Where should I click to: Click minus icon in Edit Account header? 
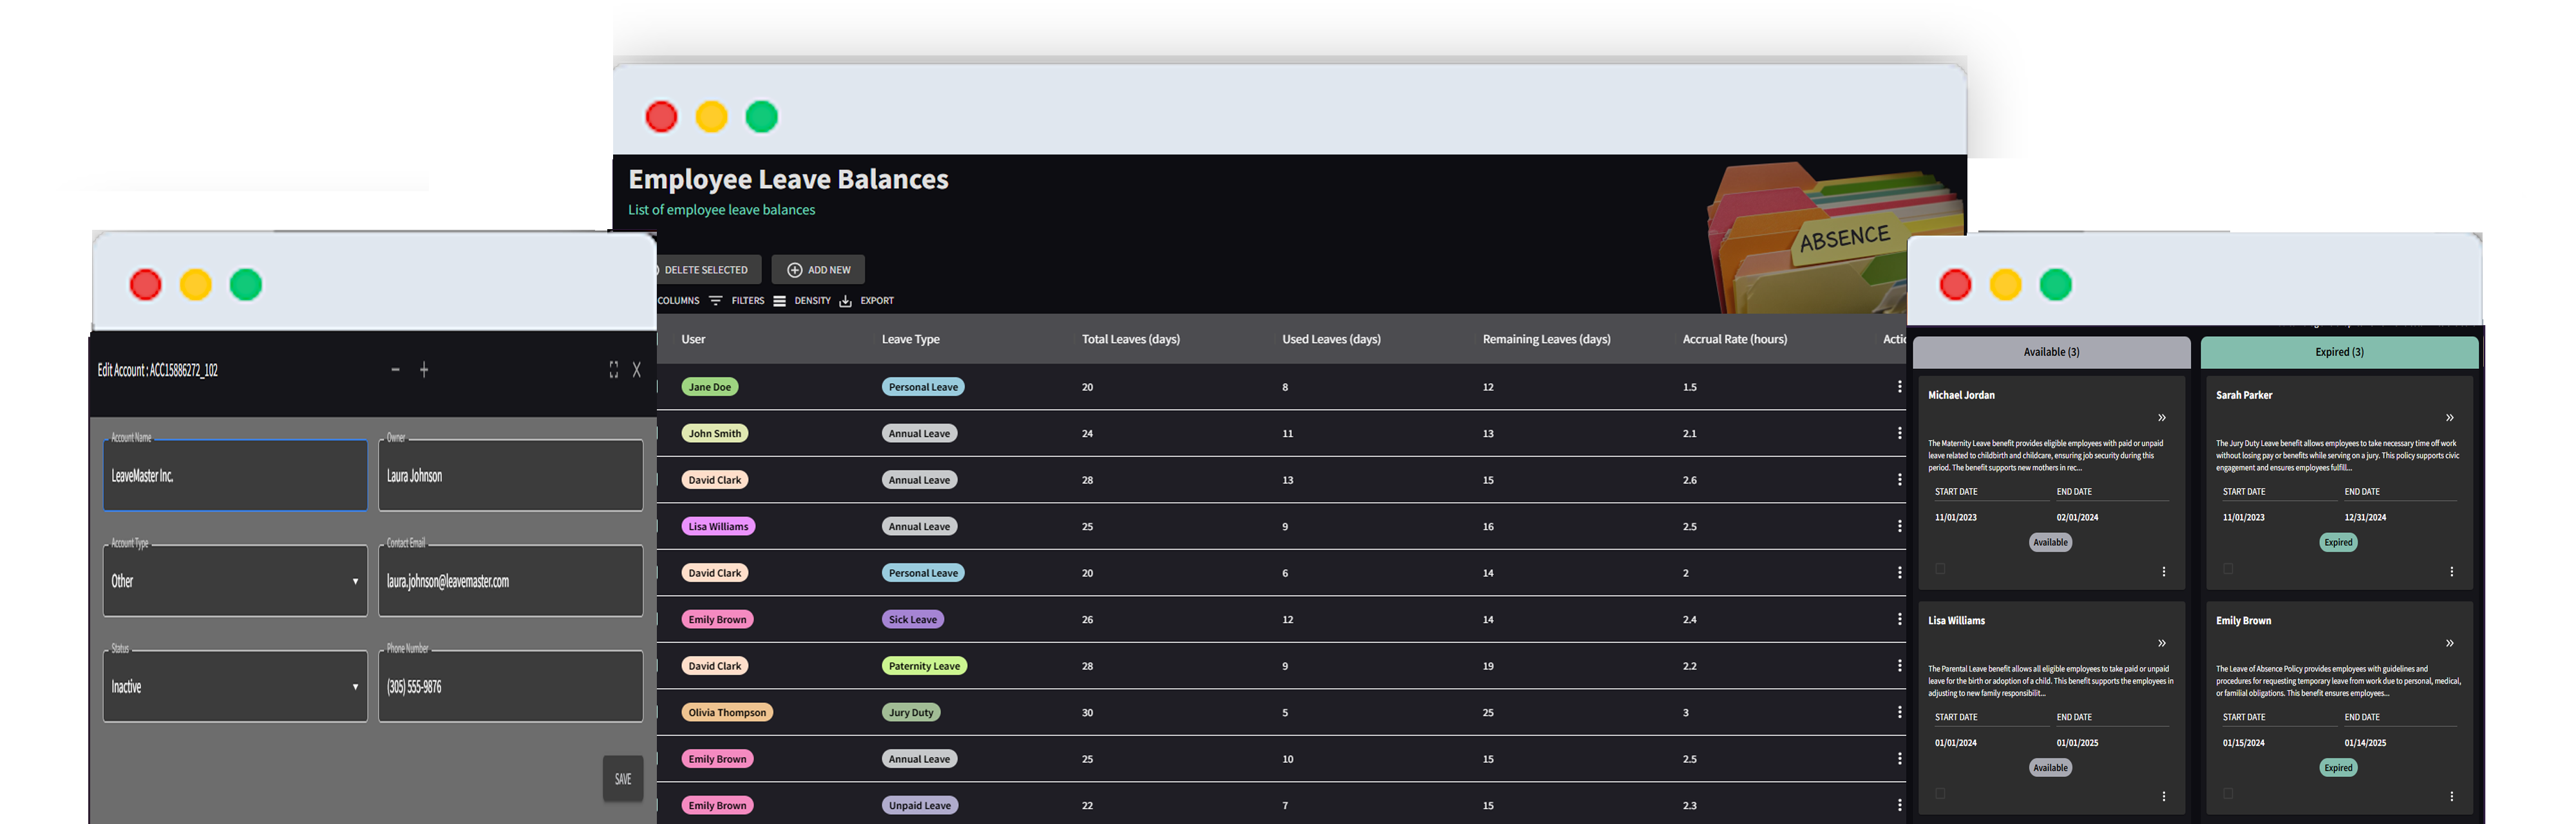coord(395,370)
